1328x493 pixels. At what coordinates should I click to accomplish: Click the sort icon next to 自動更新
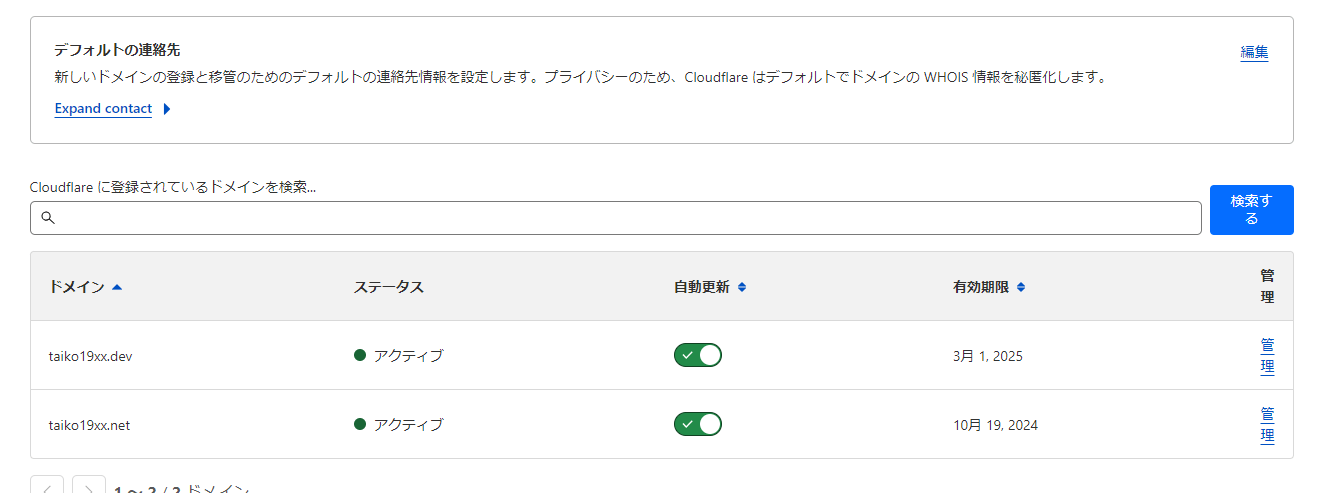741,287
